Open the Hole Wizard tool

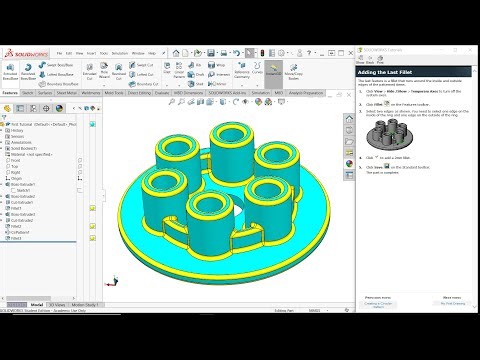click(104, 70)
